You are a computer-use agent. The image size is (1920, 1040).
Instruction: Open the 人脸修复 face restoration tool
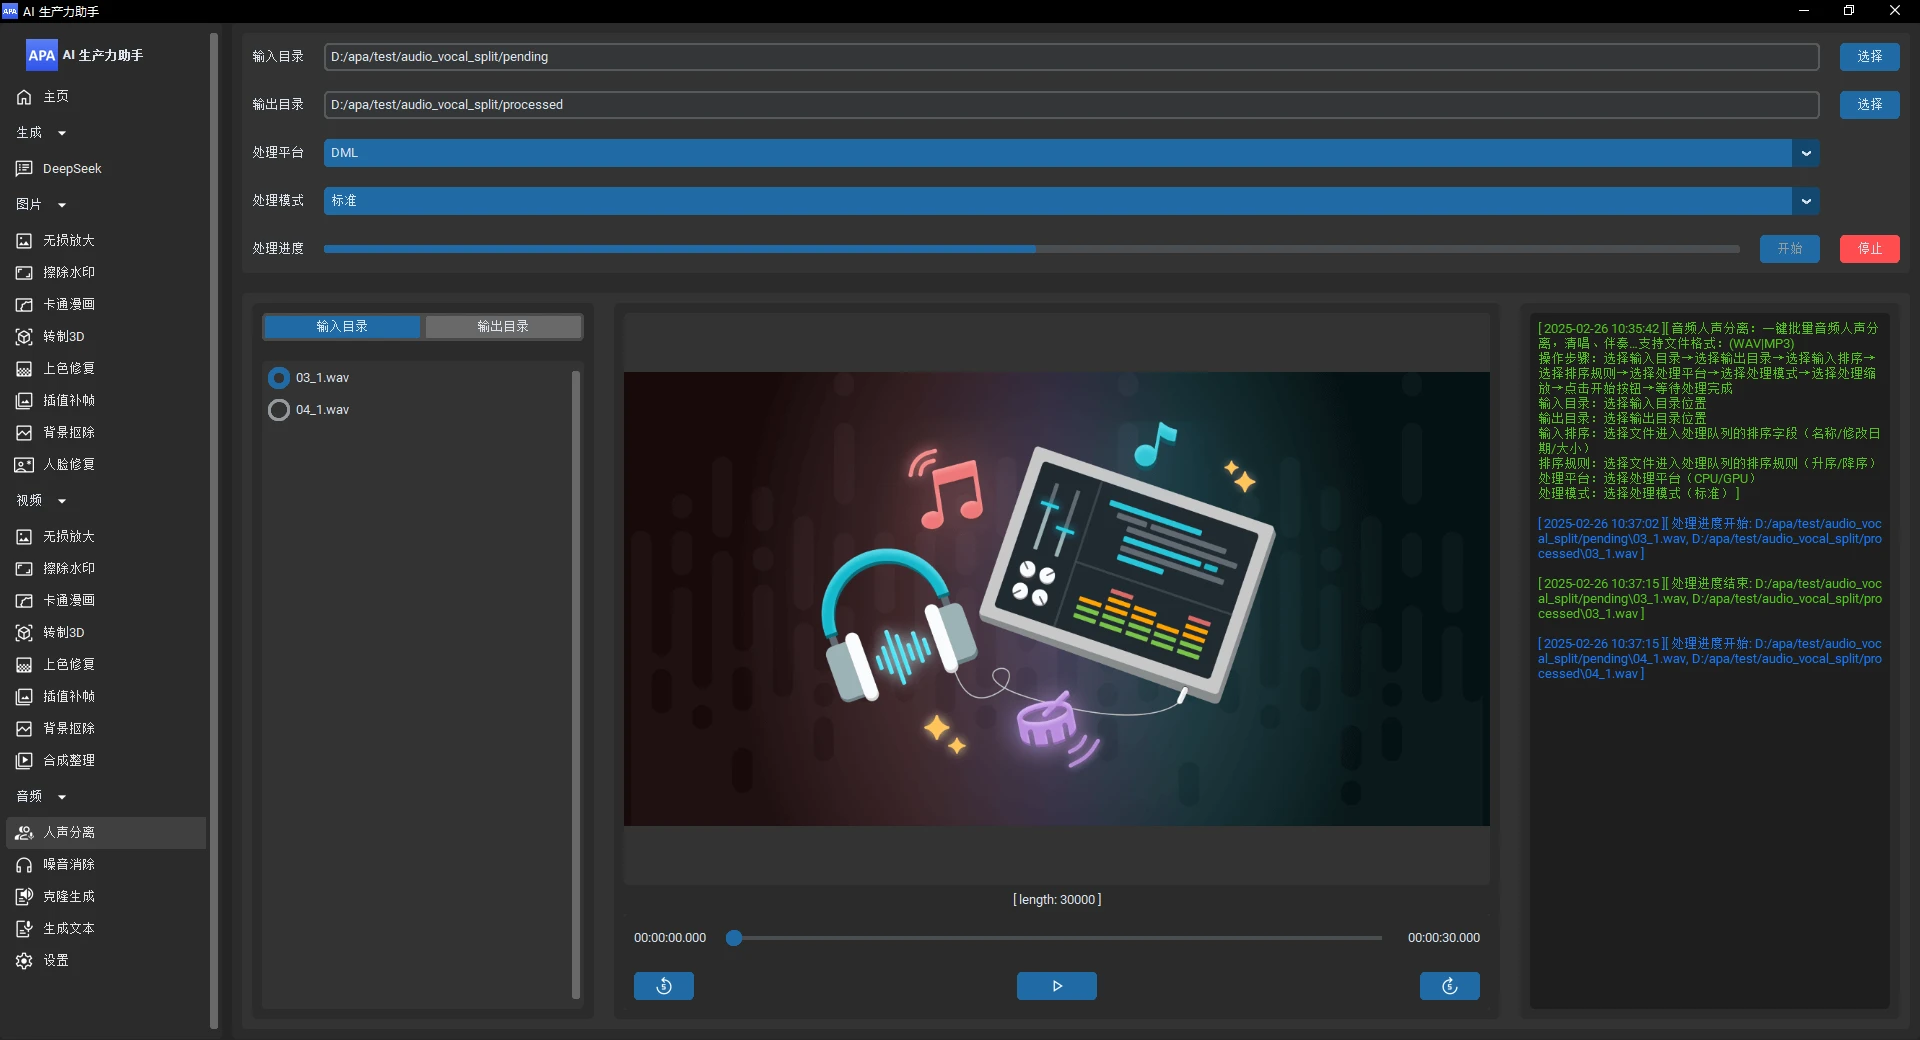[x=68, y=465]
